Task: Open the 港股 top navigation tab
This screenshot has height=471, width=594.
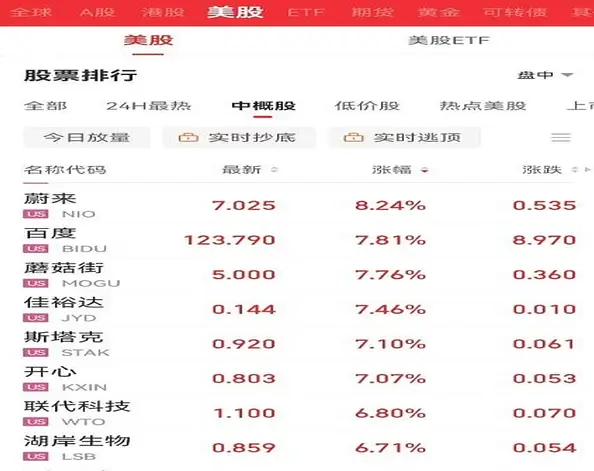Action: pos(163,12)
